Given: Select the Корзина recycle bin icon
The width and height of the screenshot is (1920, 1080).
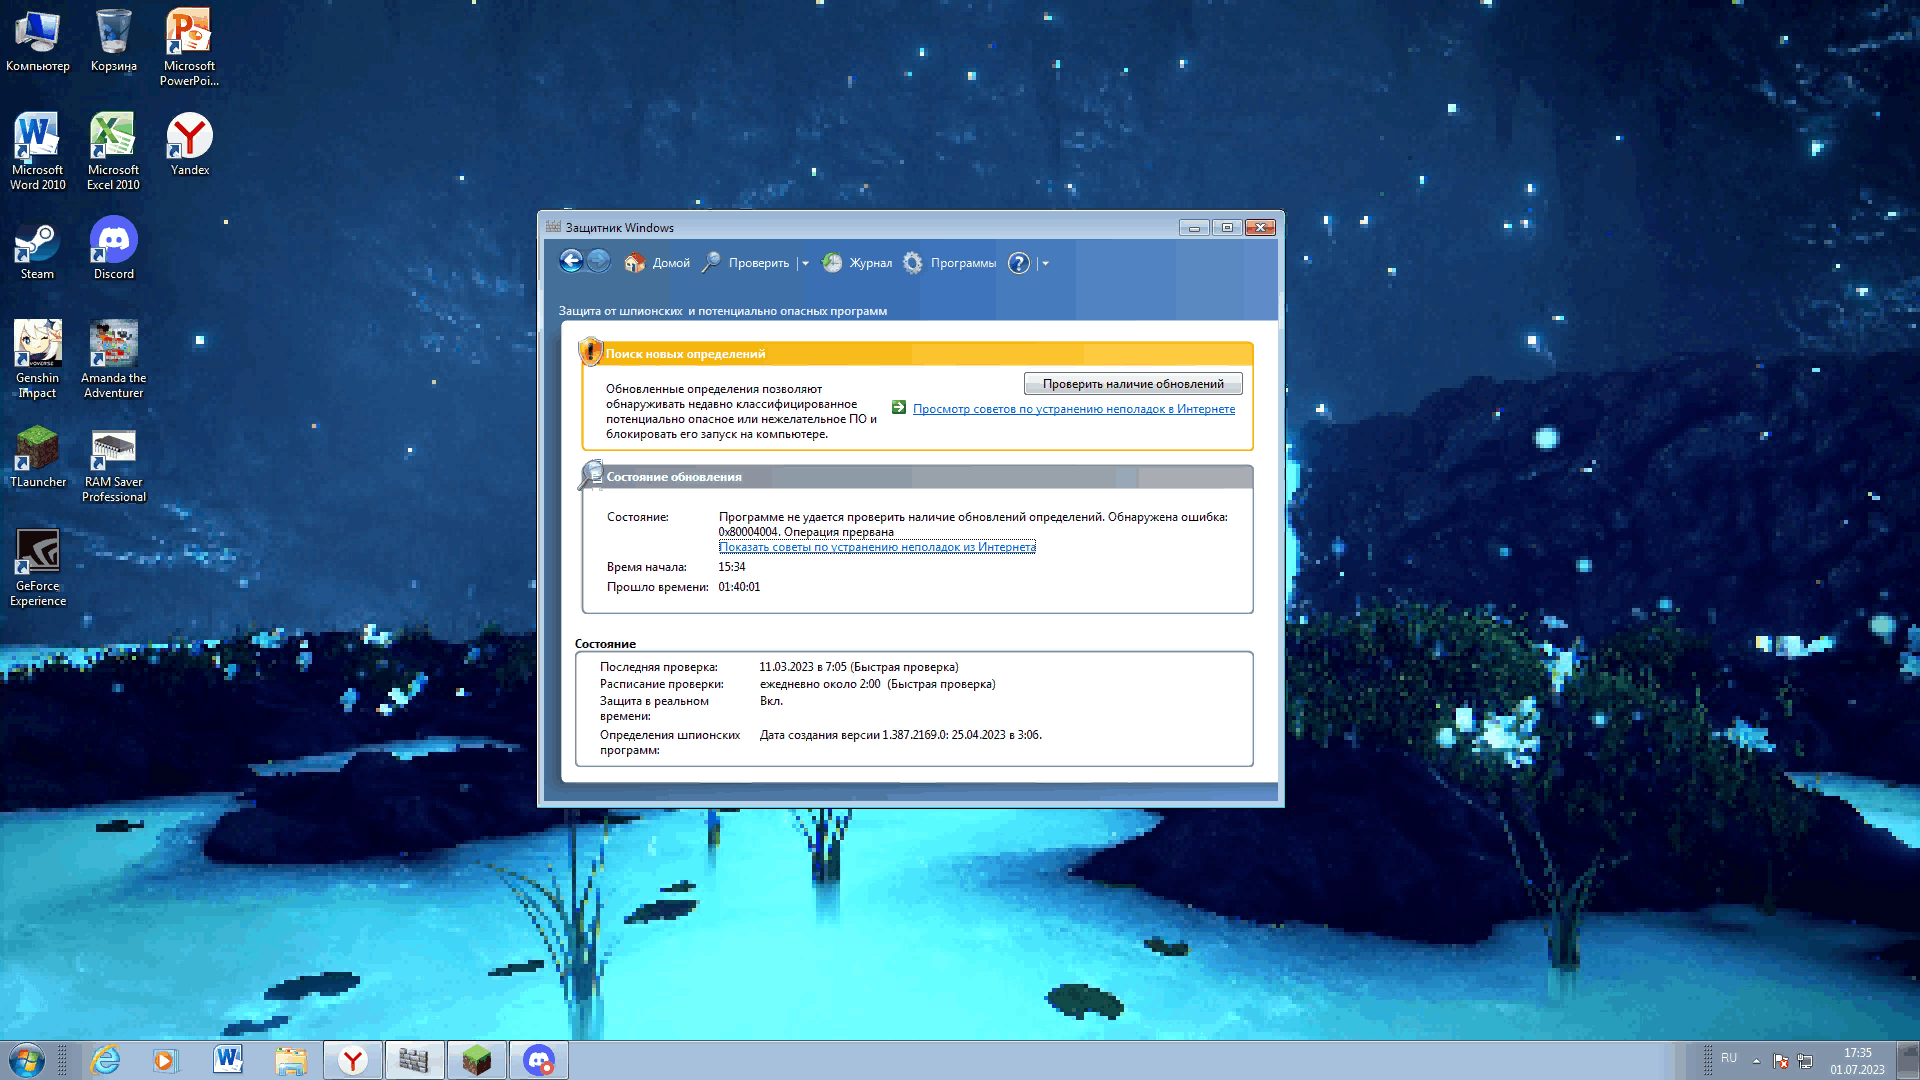Looking at the screenshot, I should click(x=114, y=41).
